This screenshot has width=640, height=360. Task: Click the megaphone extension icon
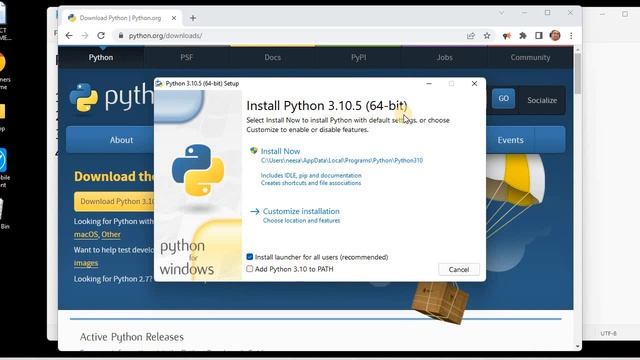pyautogui.click(x=507, y=36)
